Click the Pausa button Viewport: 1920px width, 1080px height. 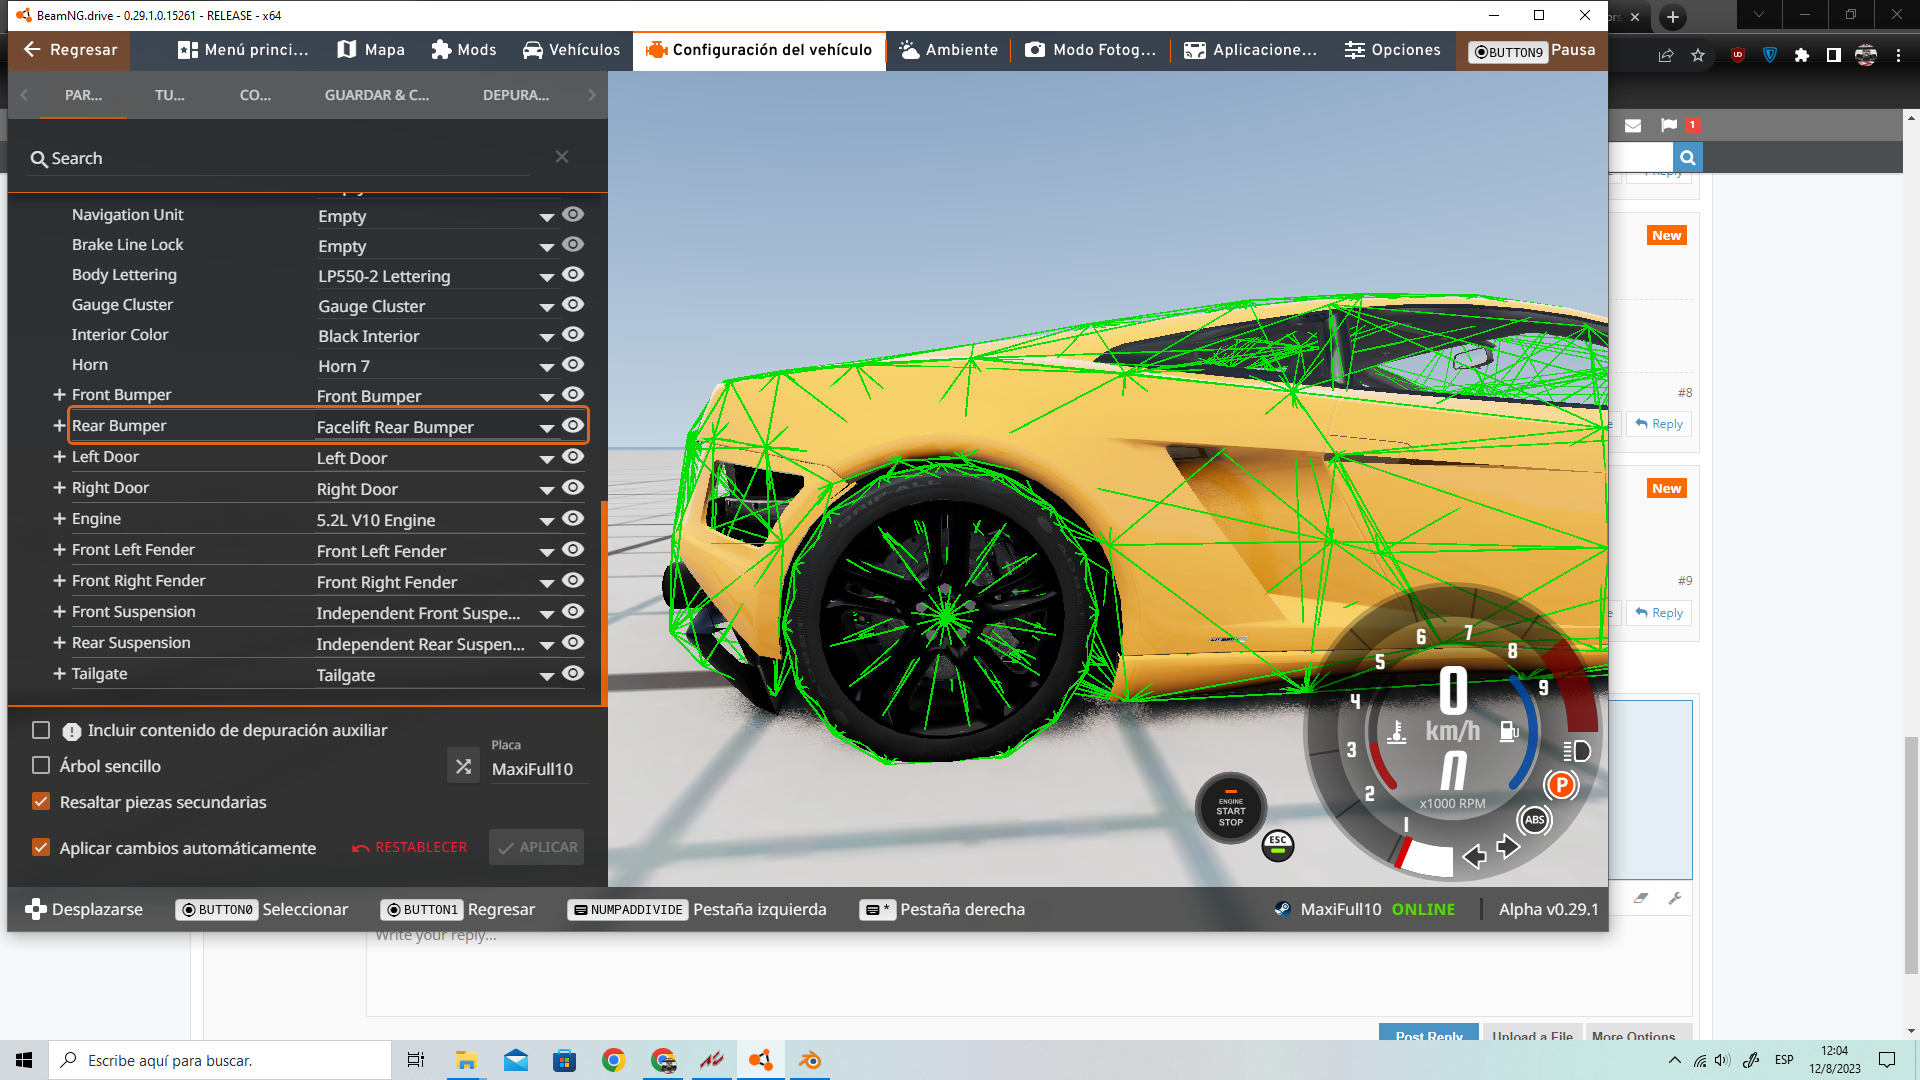pos(1533,51)
